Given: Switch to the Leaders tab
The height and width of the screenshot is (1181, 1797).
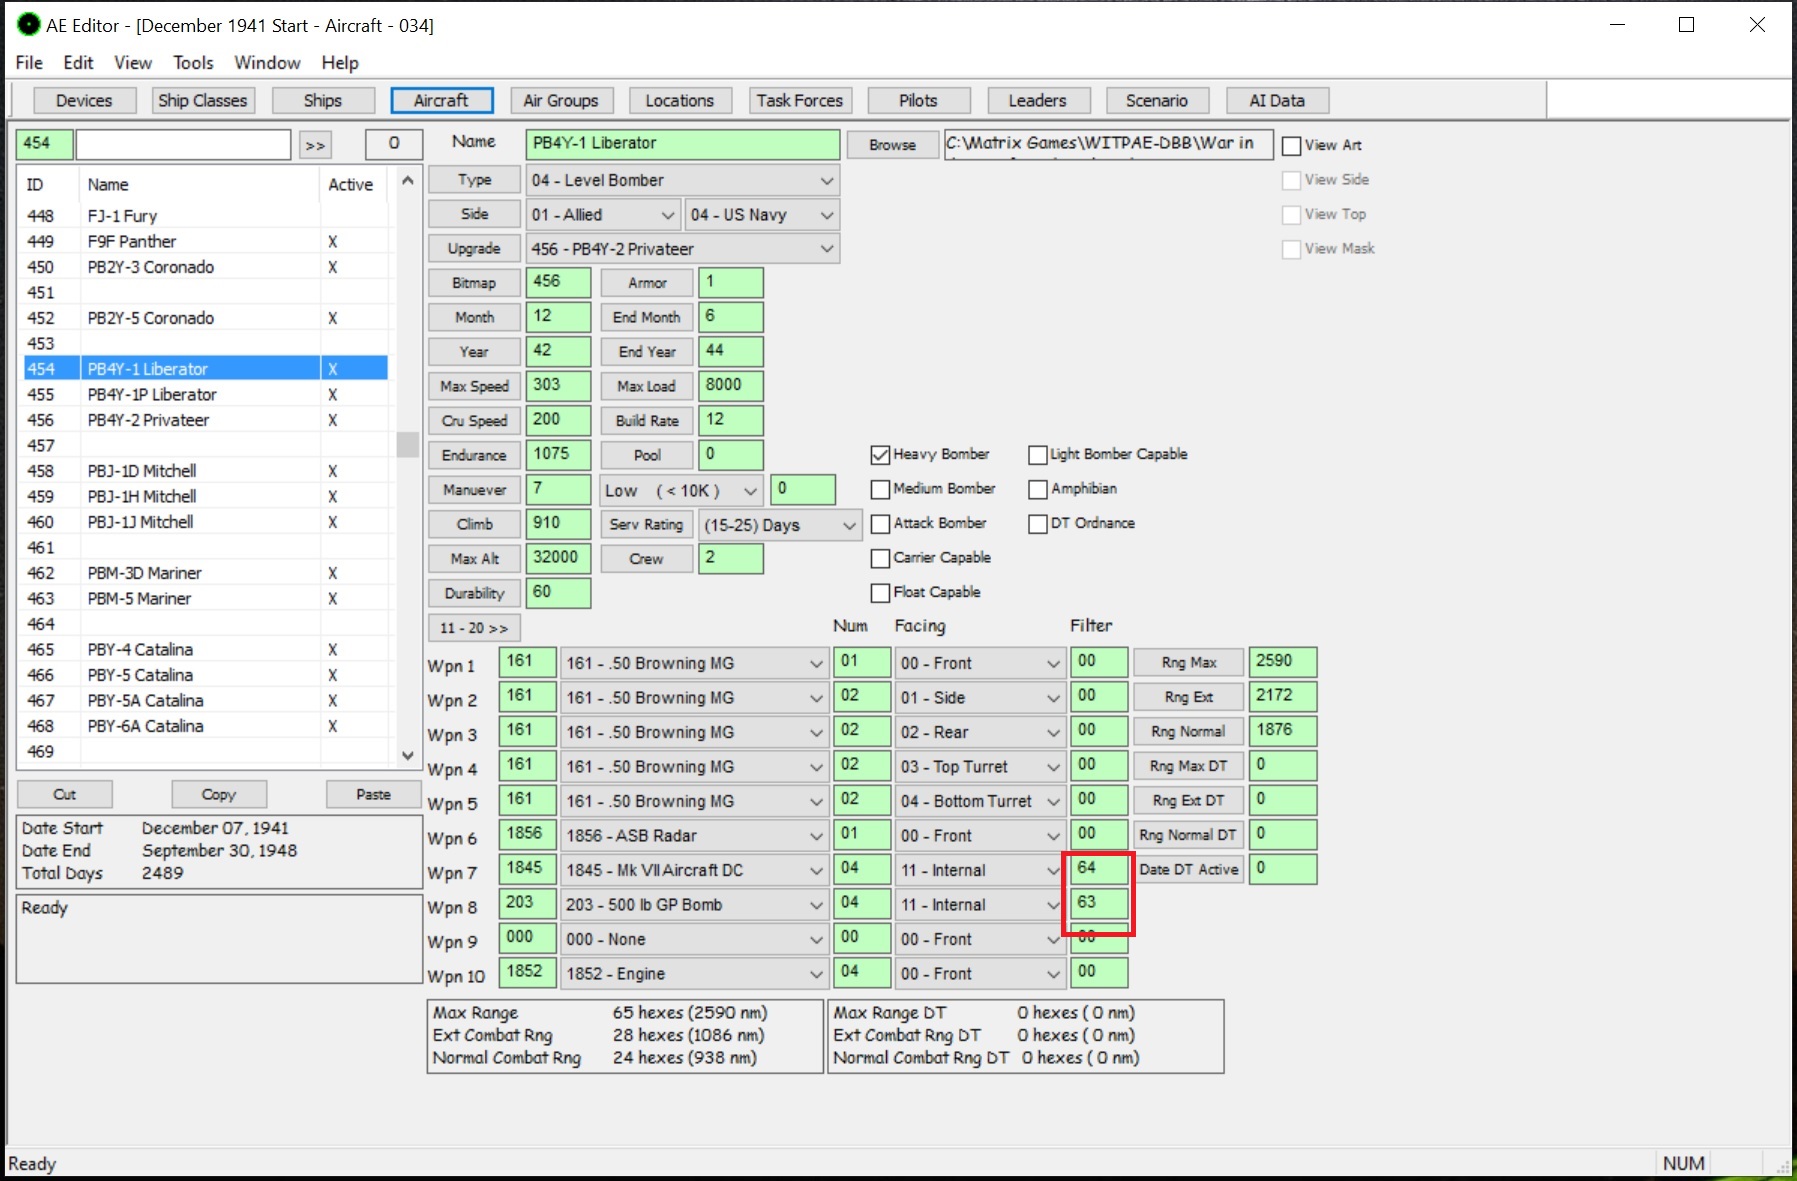Looking at the screenshot, I should pos(1038,101).
